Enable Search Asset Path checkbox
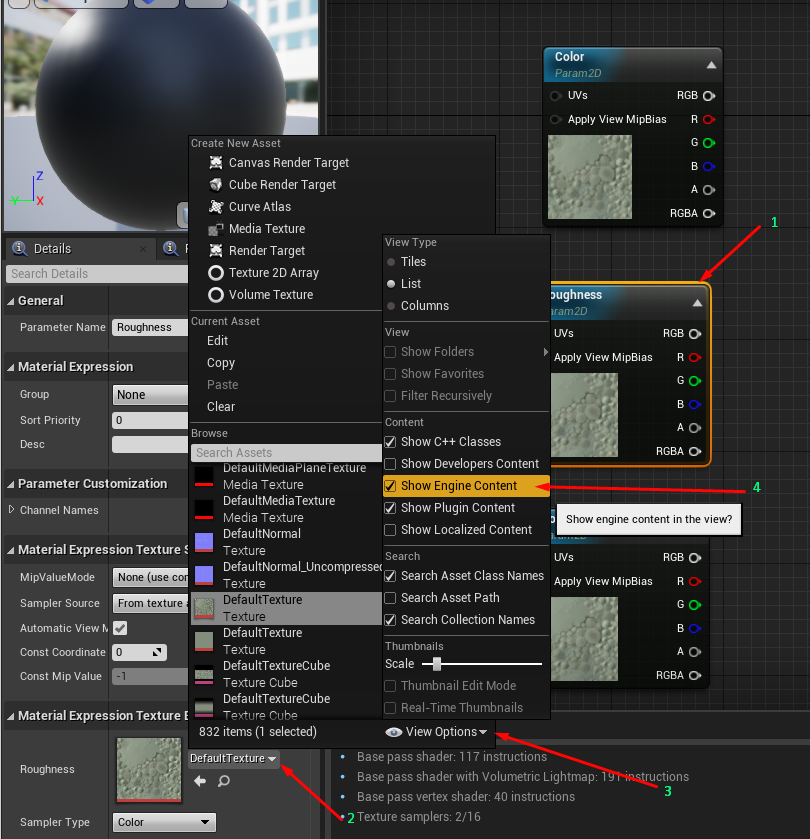 391,598
